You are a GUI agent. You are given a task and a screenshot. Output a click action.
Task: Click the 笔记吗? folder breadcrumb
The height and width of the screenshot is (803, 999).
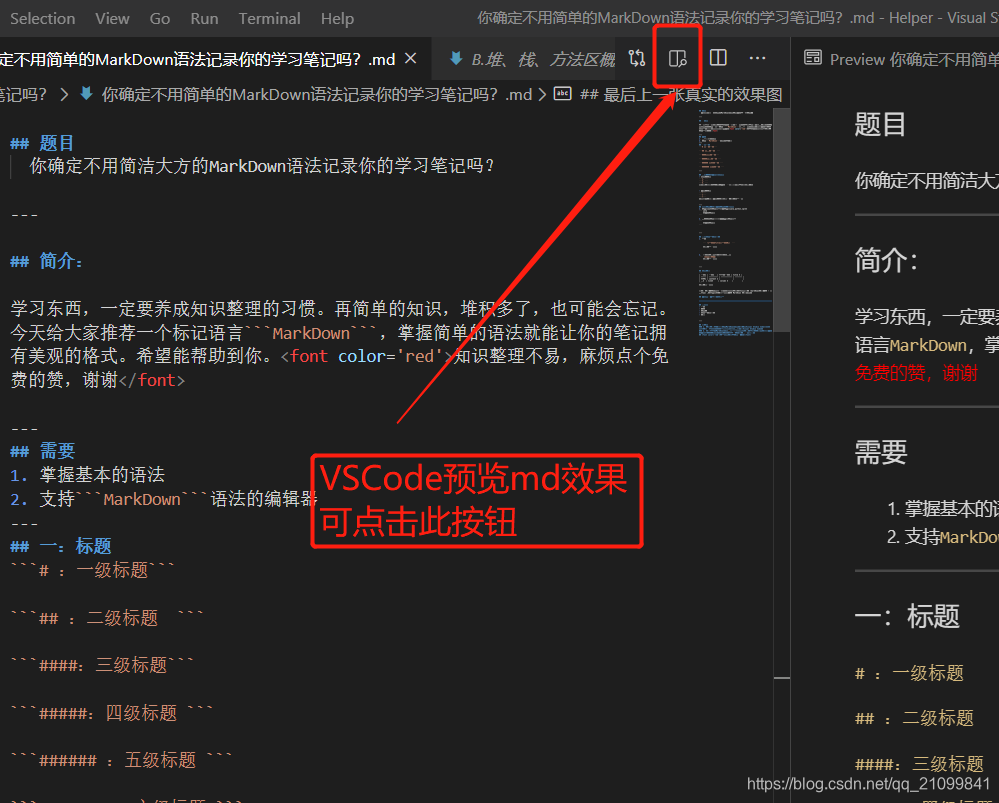coord(24,95)
